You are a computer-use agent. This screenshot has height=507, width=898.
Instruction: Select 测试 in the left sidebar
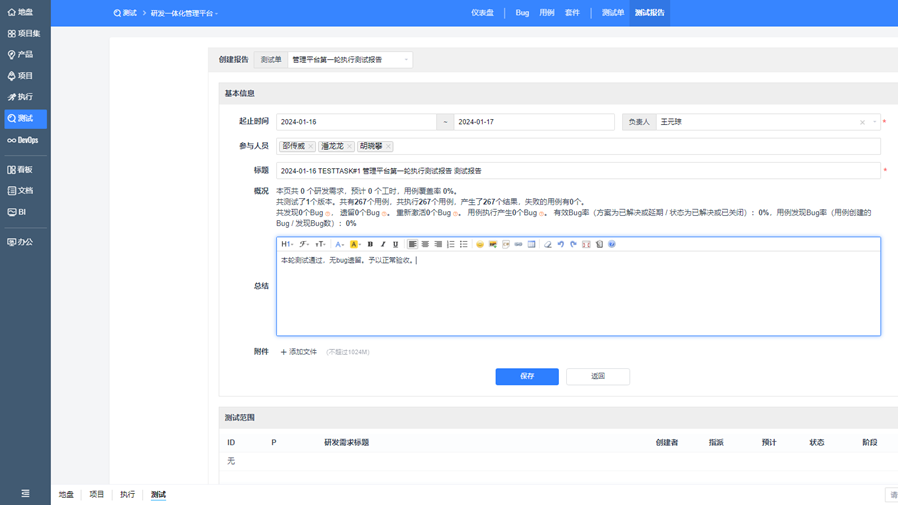(x=25, y=119)
